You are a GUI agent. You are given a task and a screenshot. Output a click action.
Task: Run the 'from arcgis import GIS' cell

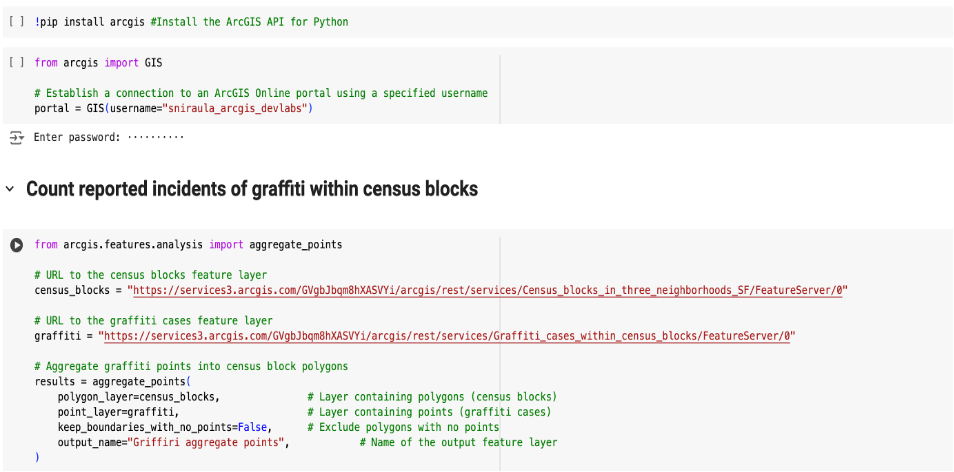coord(15,62)
